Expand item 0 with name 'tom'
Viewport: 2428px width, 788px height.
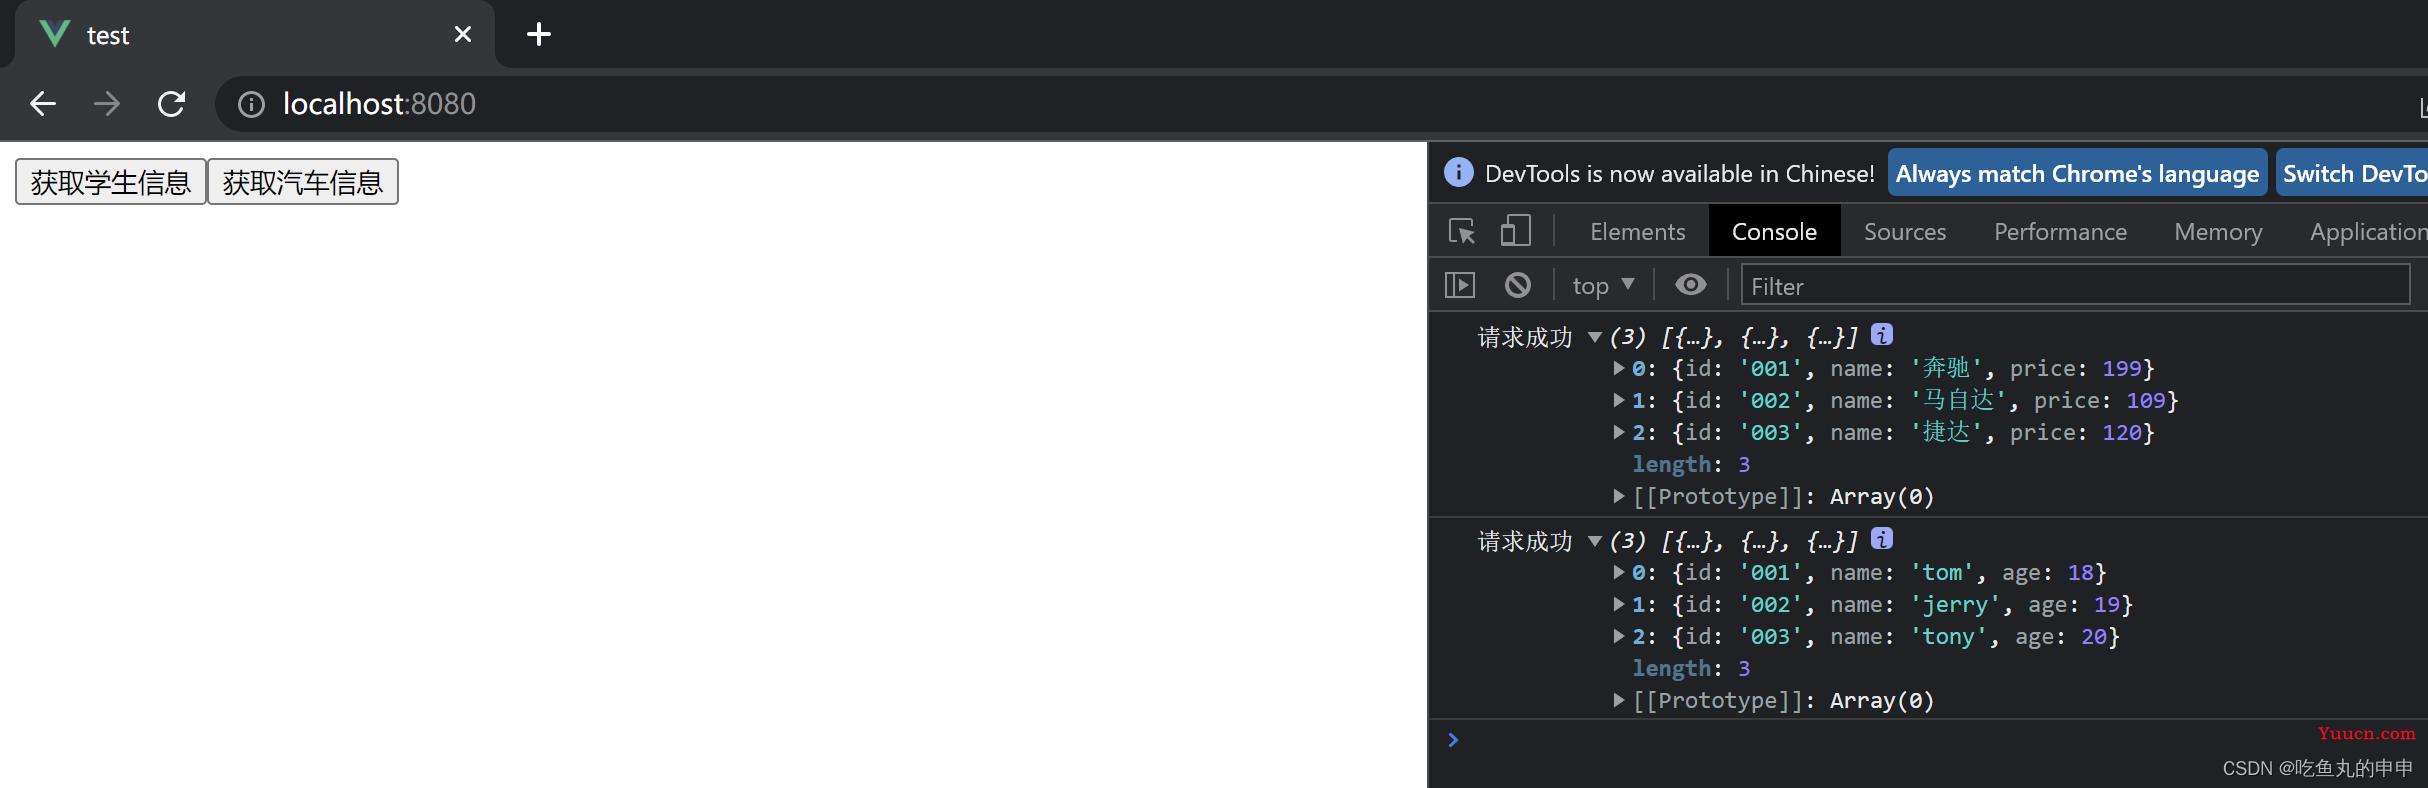pyautogui.click(x=1619, y=572)
